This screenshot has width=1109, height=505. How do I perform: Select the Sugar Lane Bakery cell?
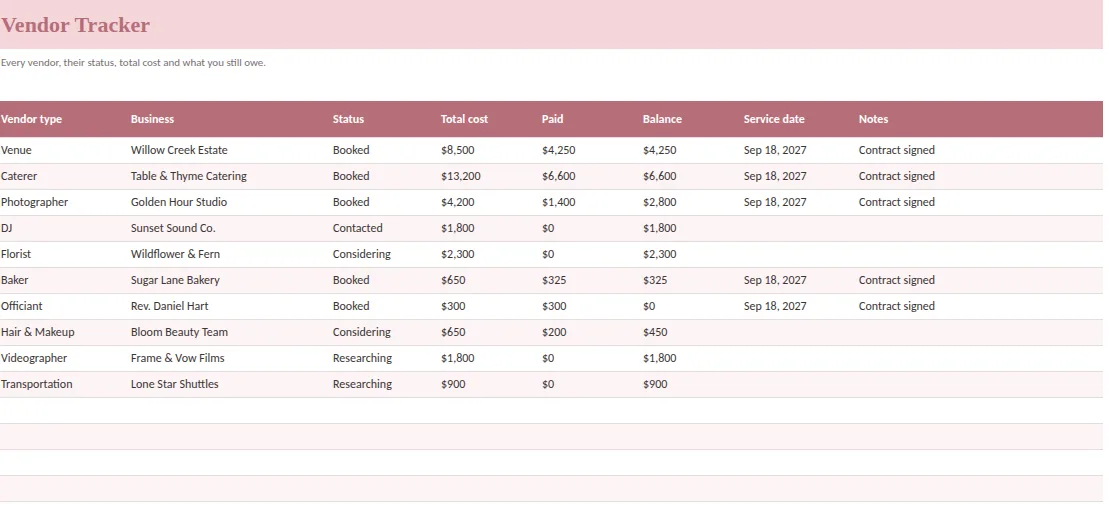(175, 280)
